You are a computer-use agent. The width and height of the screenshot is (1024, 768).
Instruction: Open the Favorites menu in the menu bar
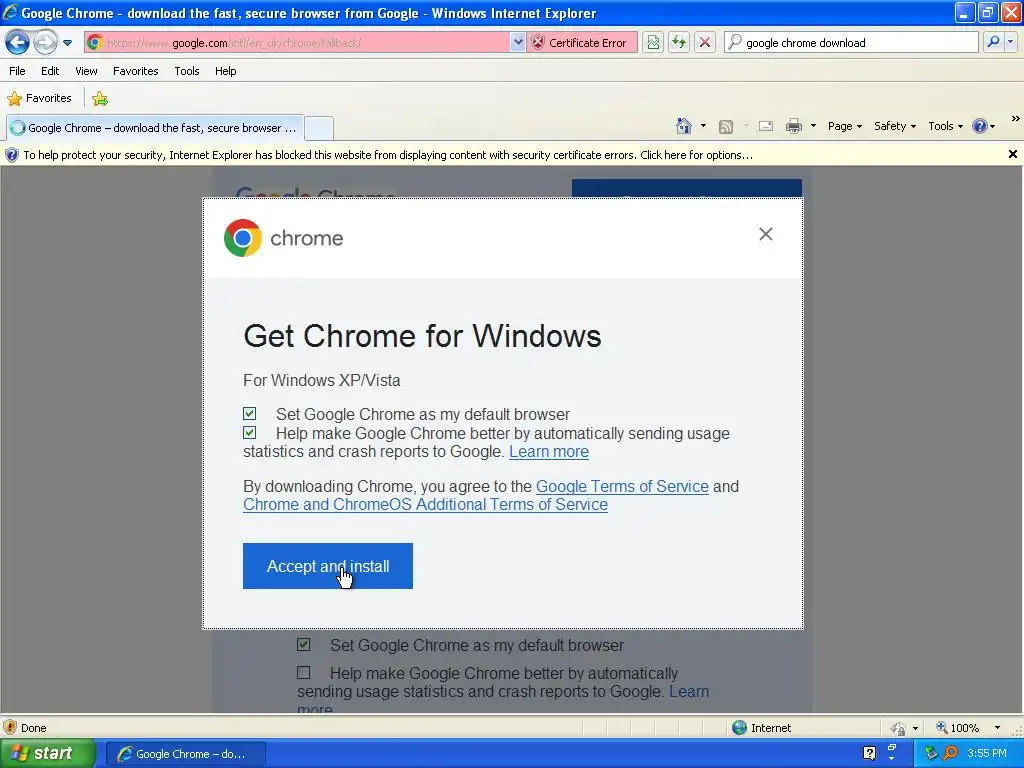(135, 71)
